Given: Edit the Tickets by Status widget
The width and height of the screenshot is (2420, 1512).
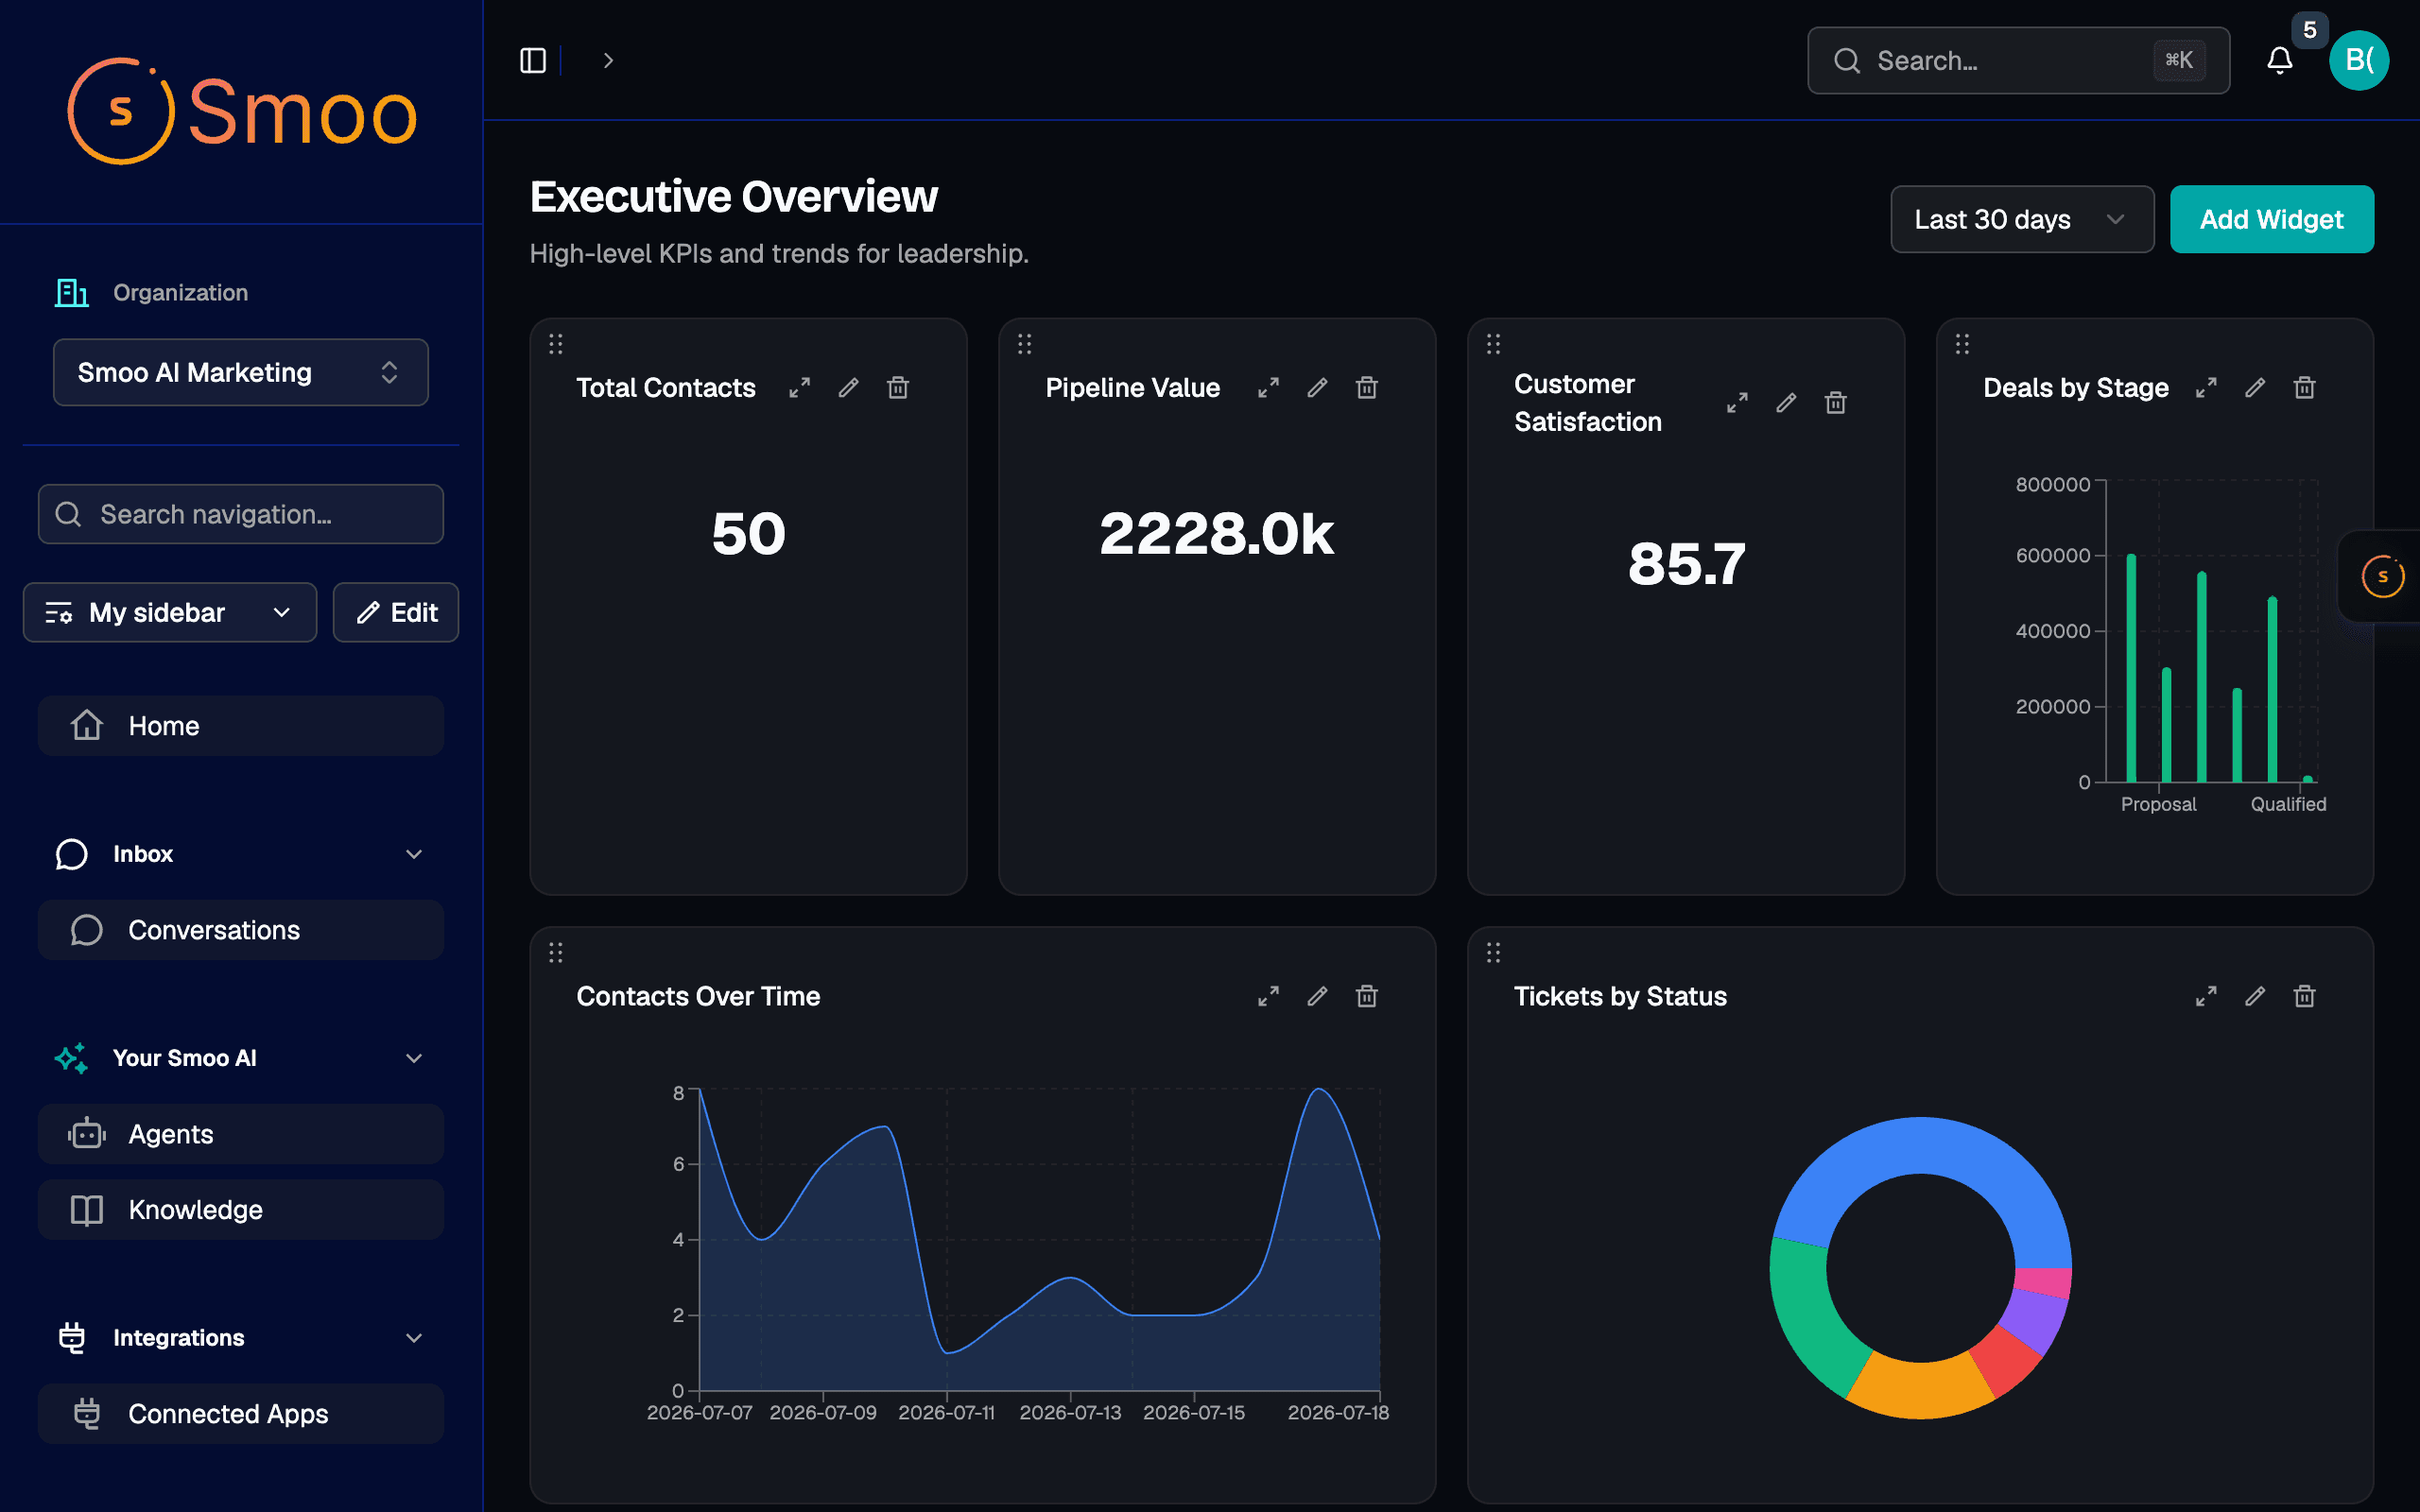Looking at the screenshot, I should click(2255, 996).
